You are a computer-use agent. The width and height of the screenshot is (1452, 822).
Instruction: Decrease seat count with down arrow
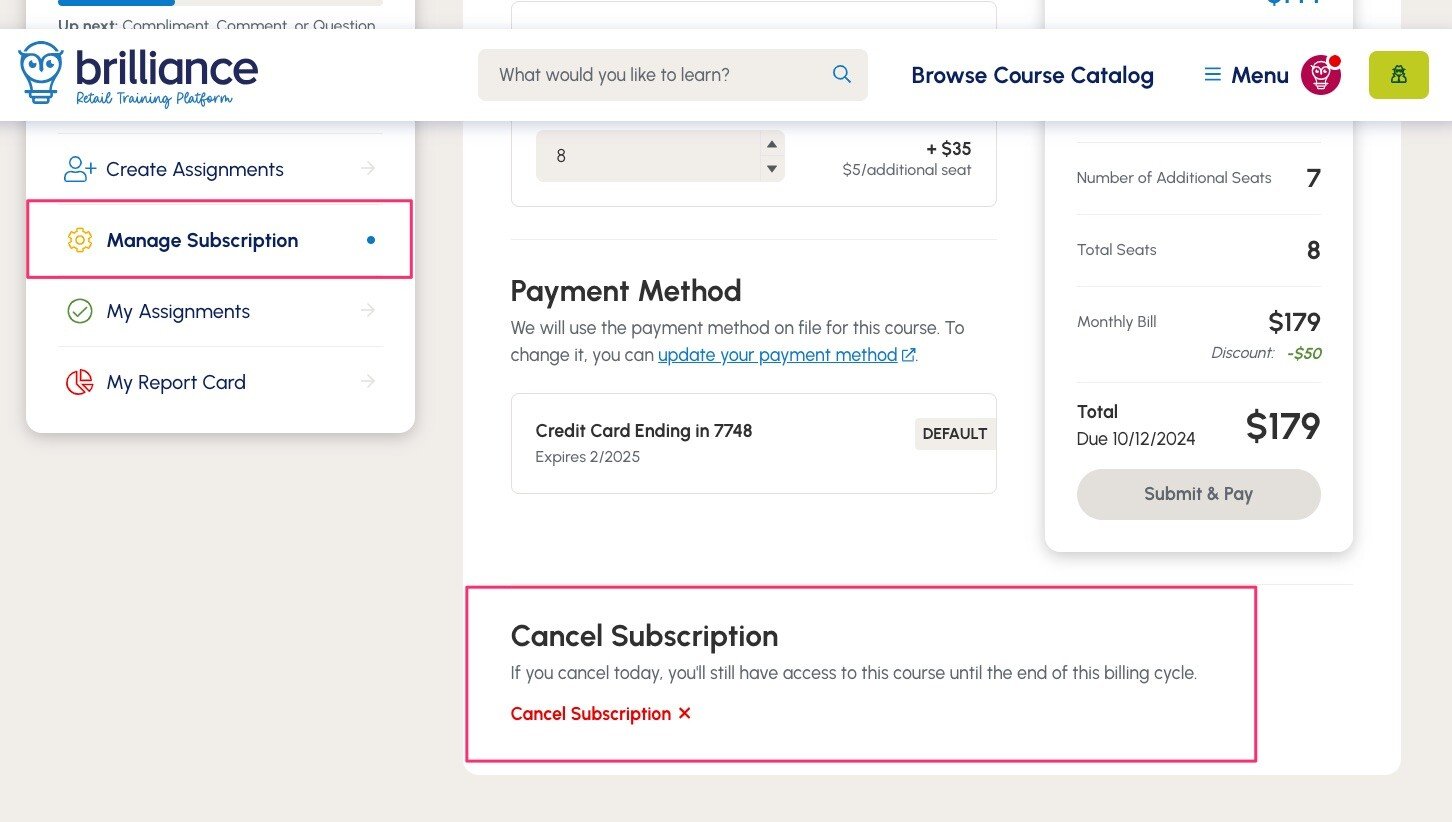pos(772,168)
